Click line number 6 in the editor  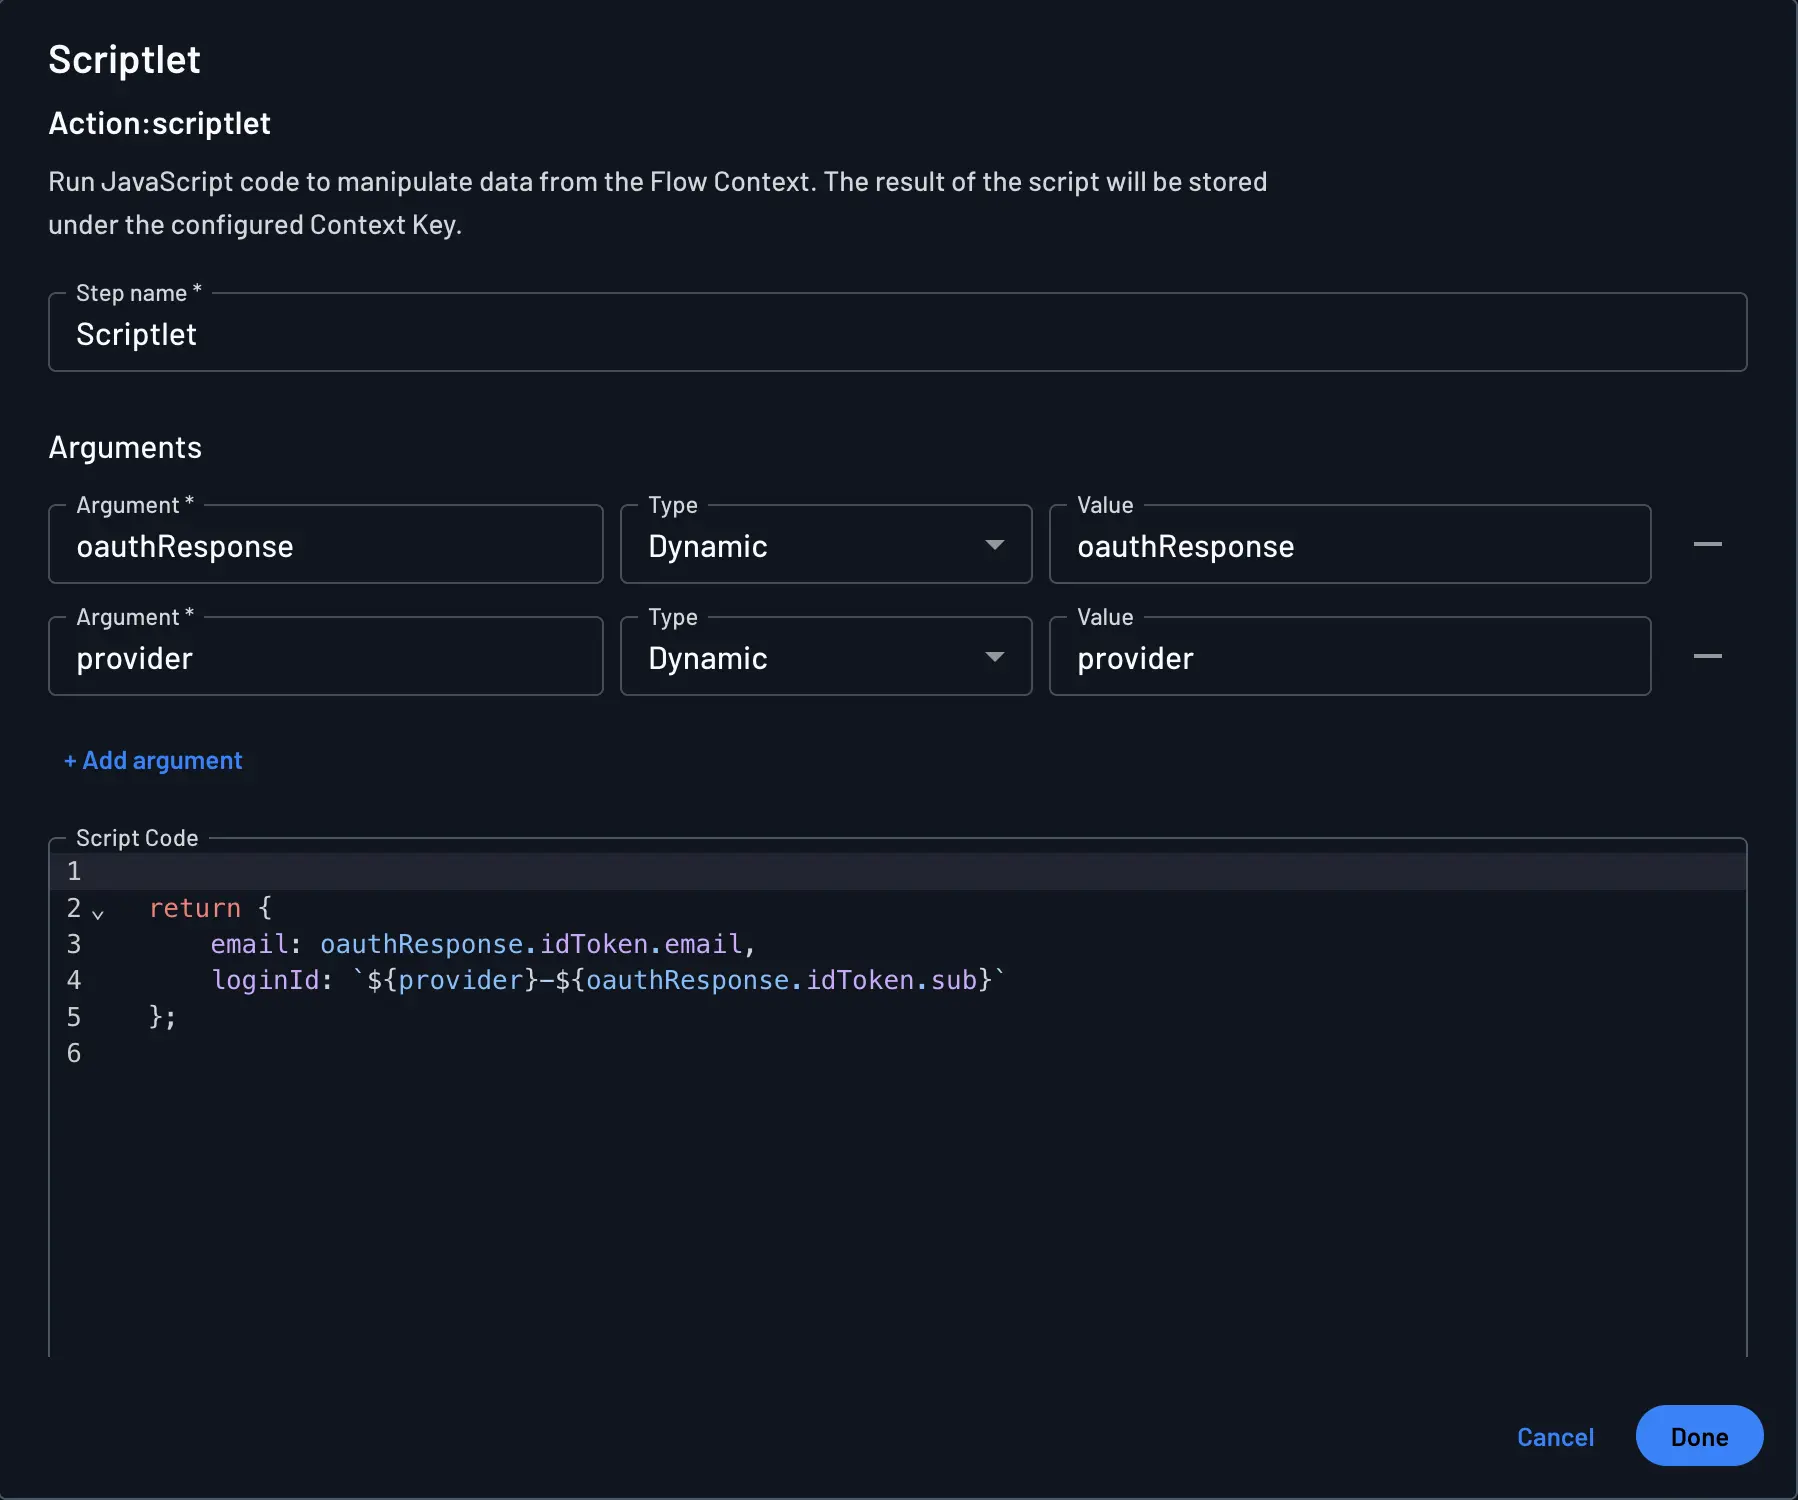74,1053
